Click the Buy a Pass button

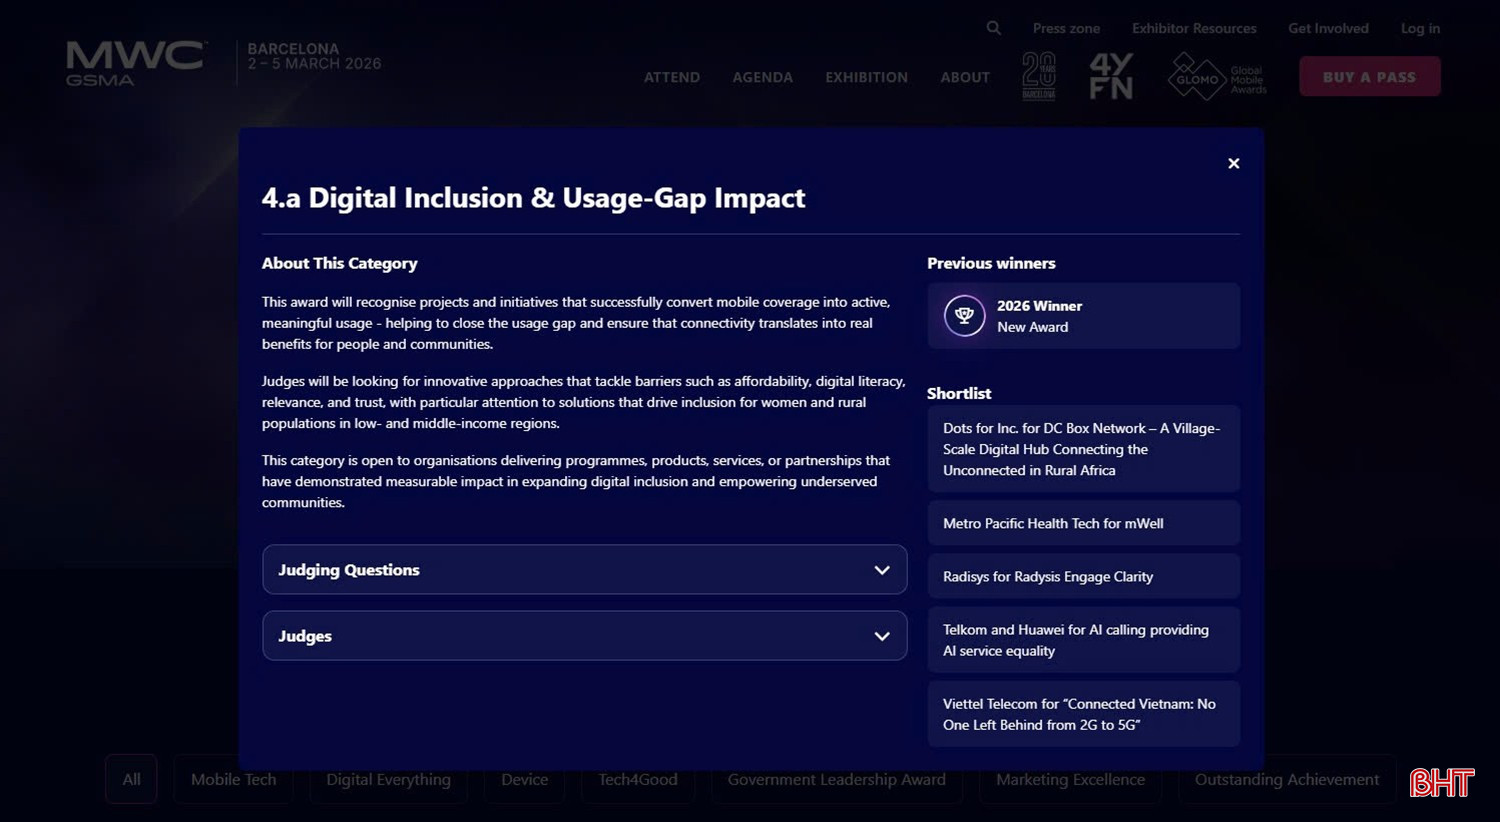pos(1369,77)
